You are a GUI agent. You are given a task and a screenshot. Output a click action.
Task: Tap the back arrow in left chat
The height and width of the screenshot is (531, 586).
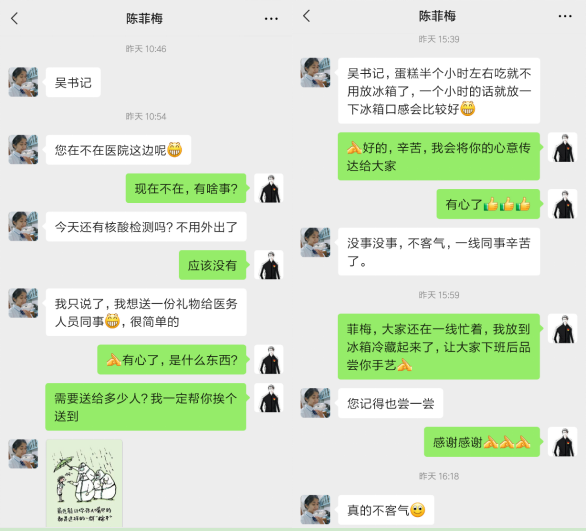(x=14, y=18)
